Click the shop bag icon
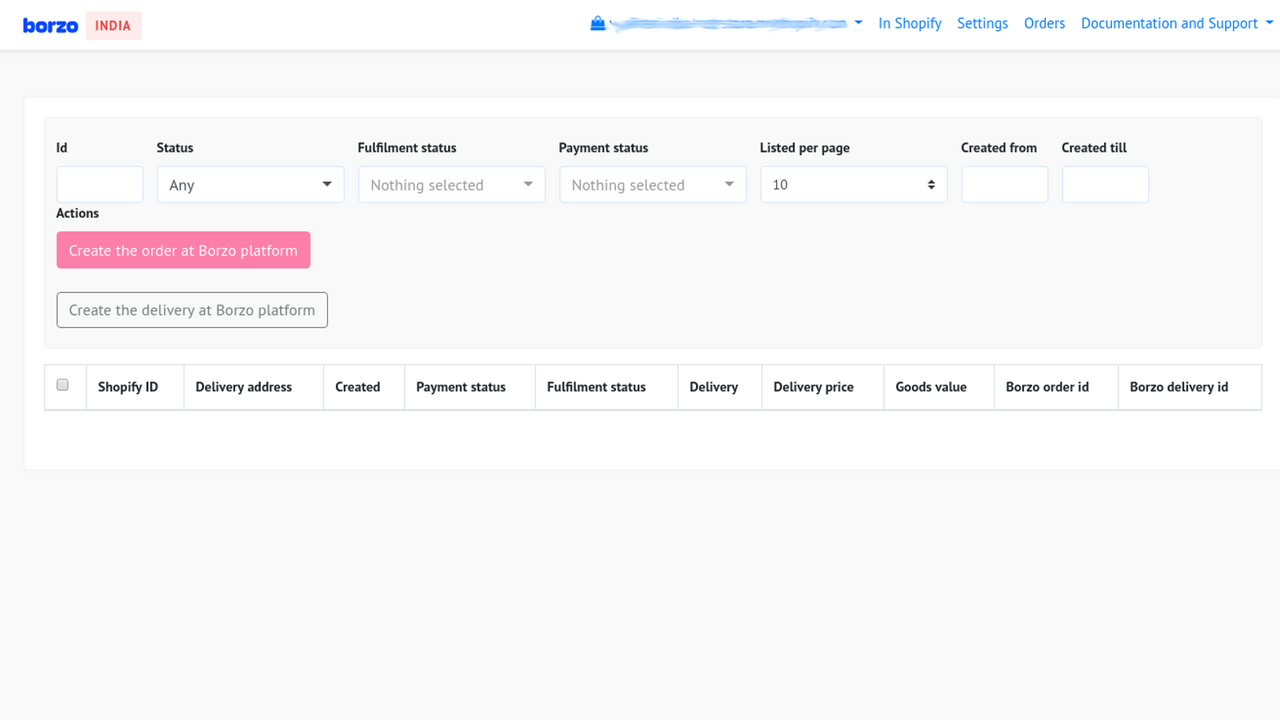Screen dimensions: 1280x720 point(598,23)
